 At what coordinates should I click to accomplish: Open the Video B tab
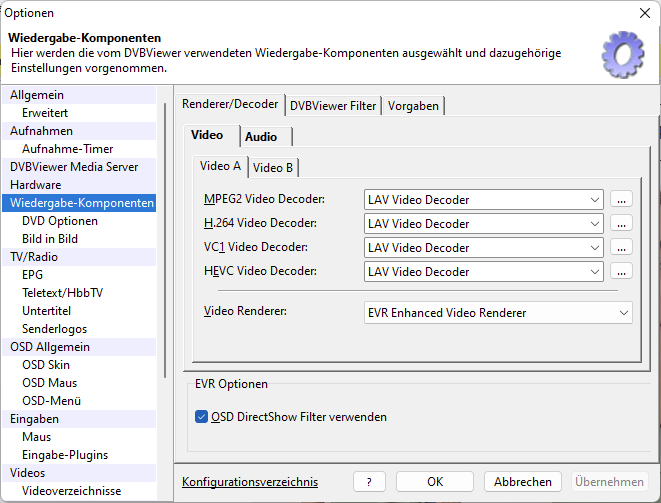[273, 167]
